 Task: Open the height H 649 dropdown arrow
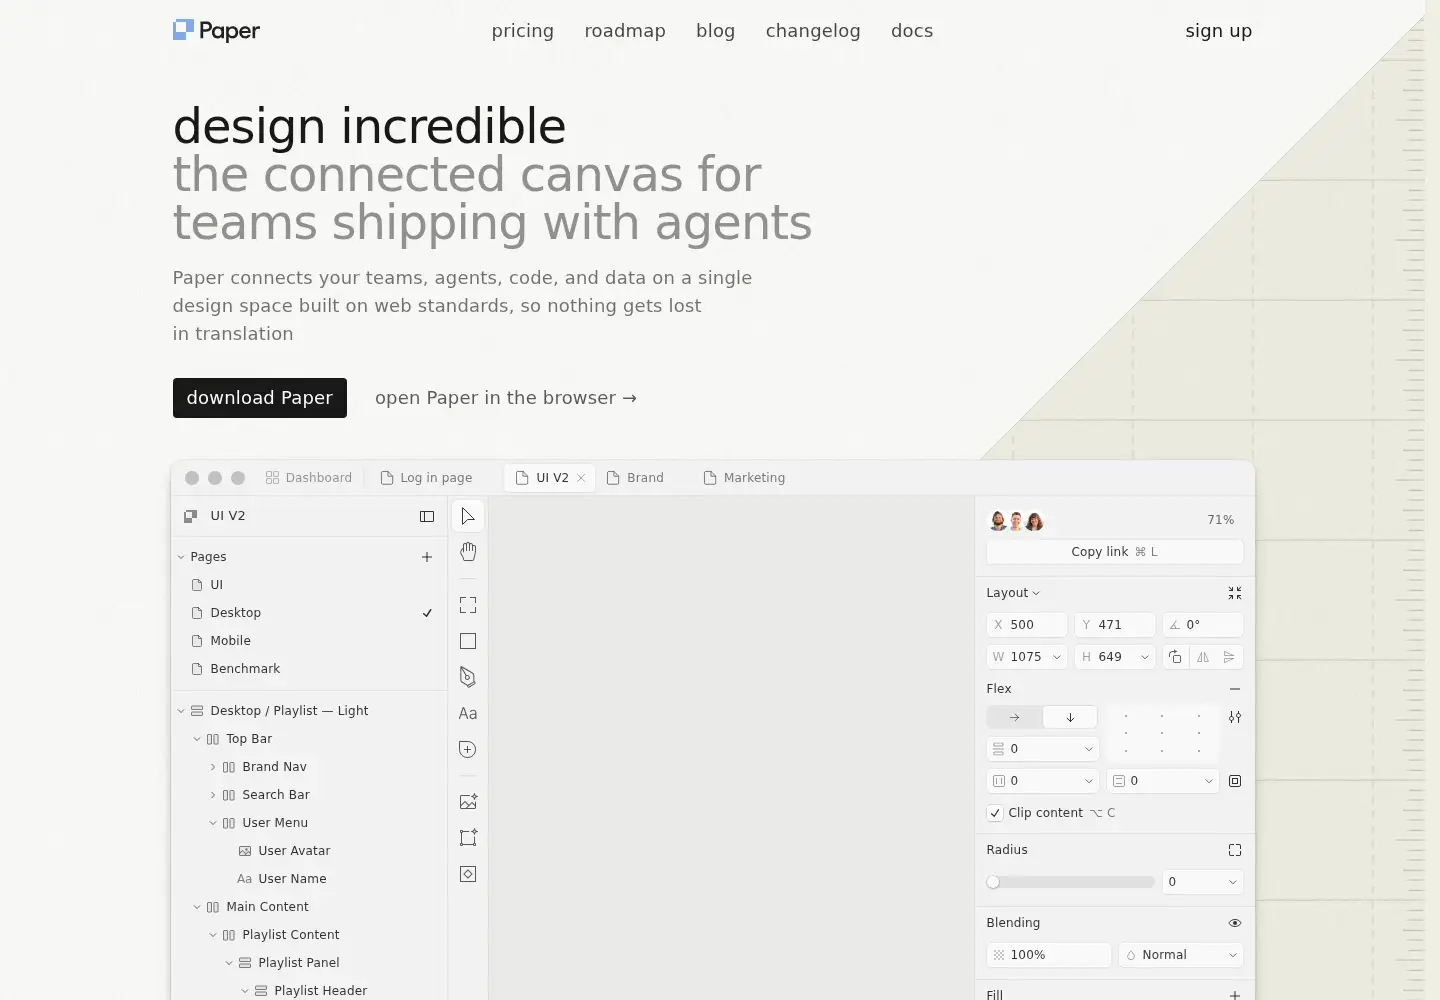[1145, 657]
